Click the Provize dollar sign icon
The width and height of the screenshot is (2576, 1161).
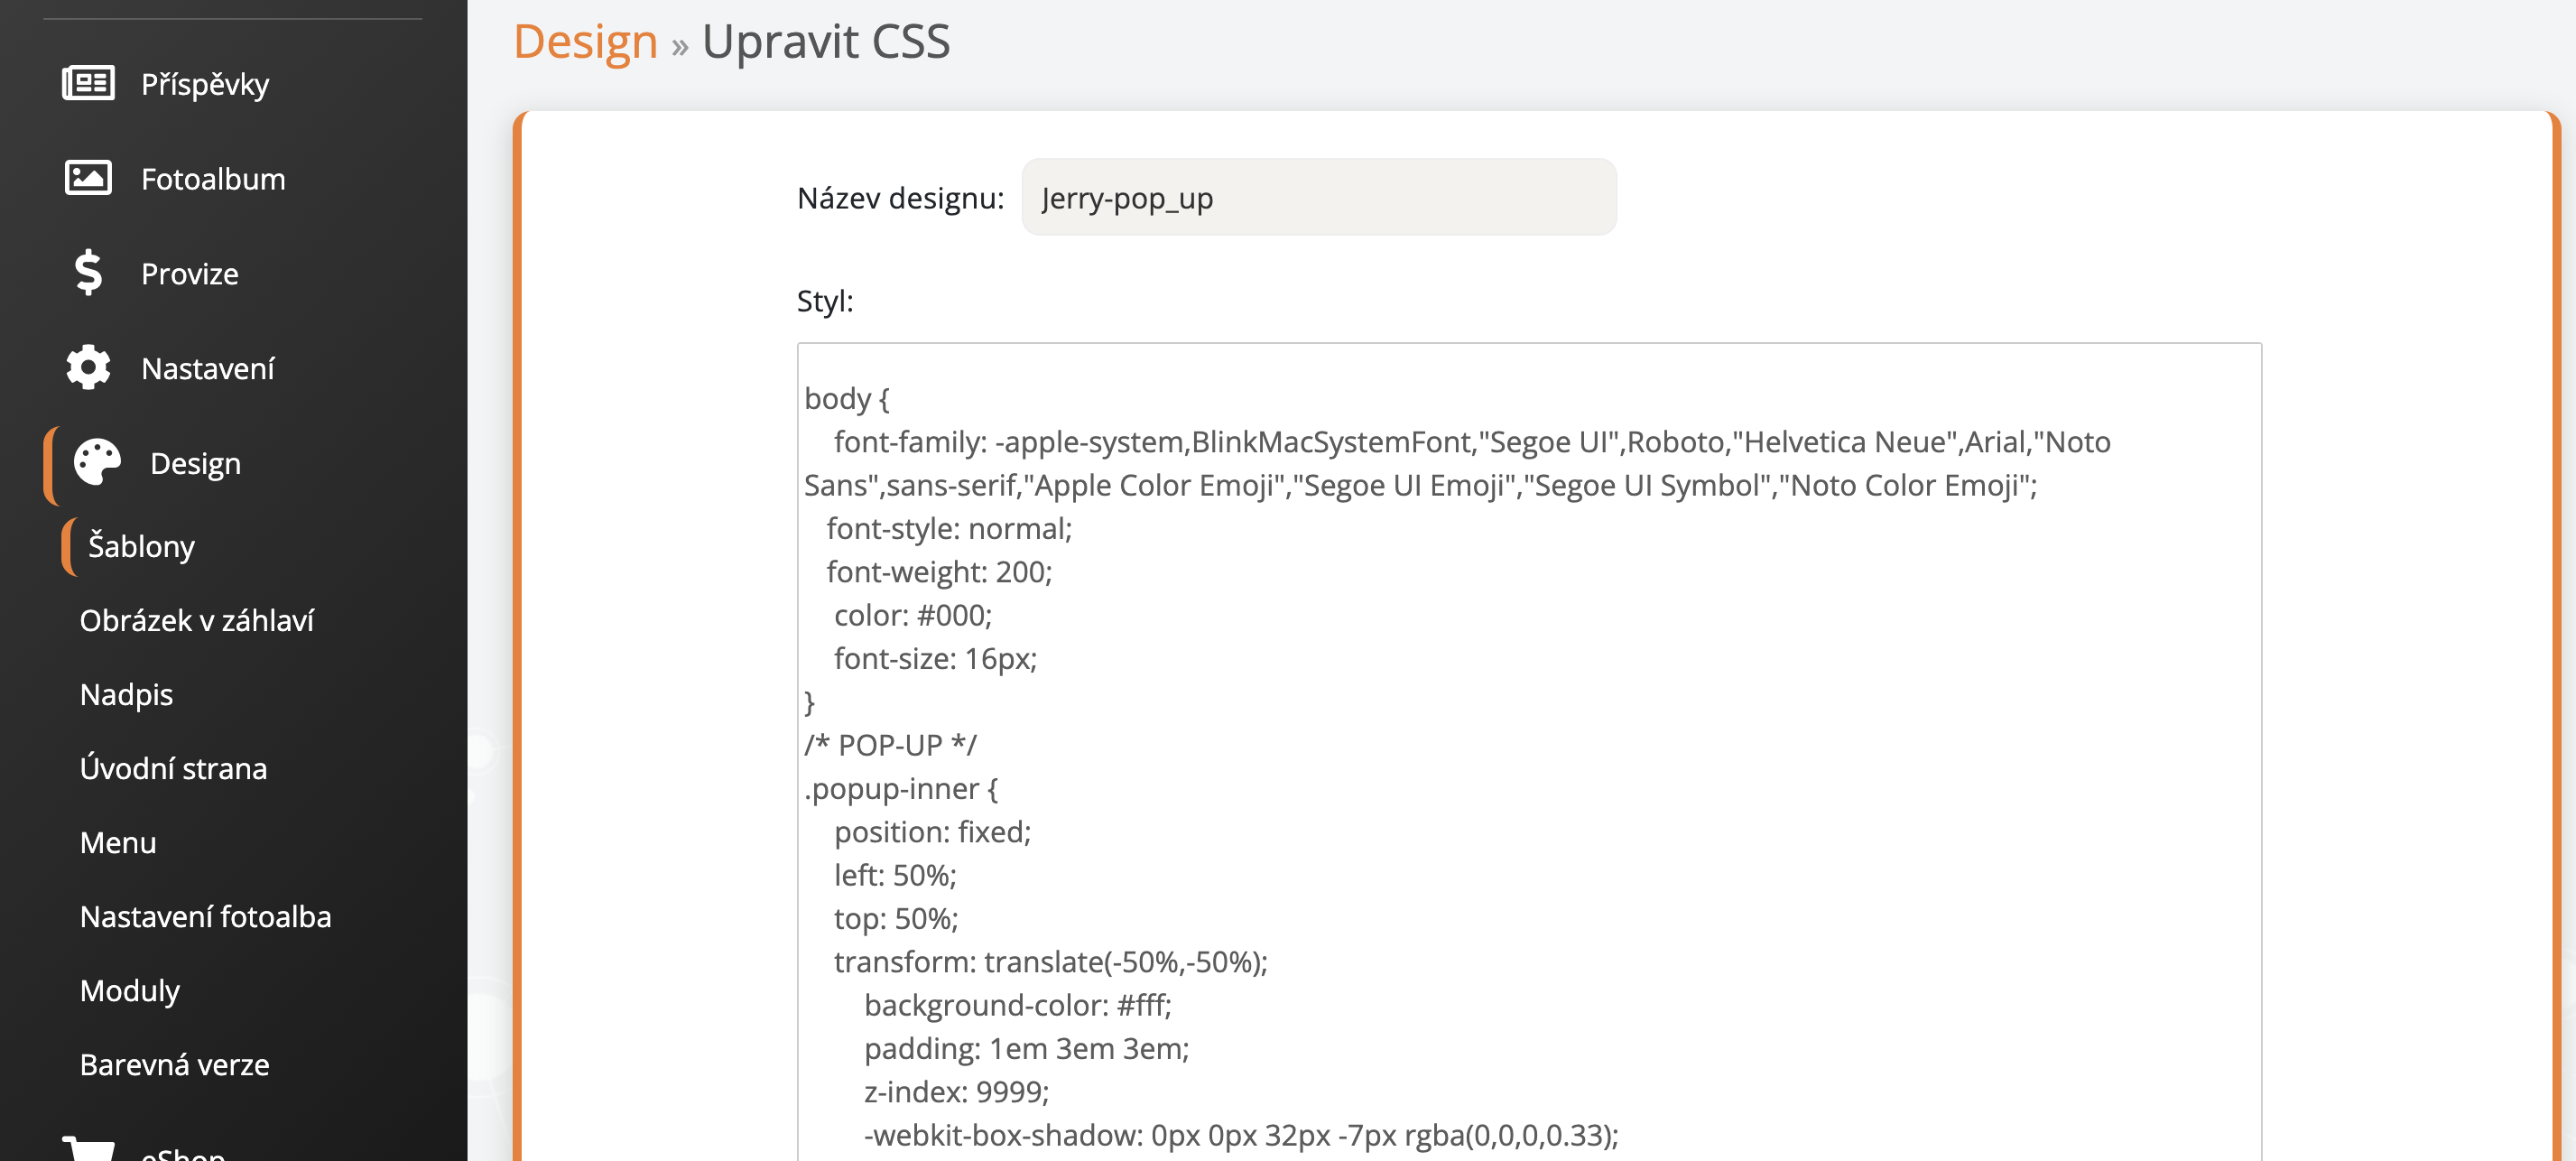pos(88,273)
